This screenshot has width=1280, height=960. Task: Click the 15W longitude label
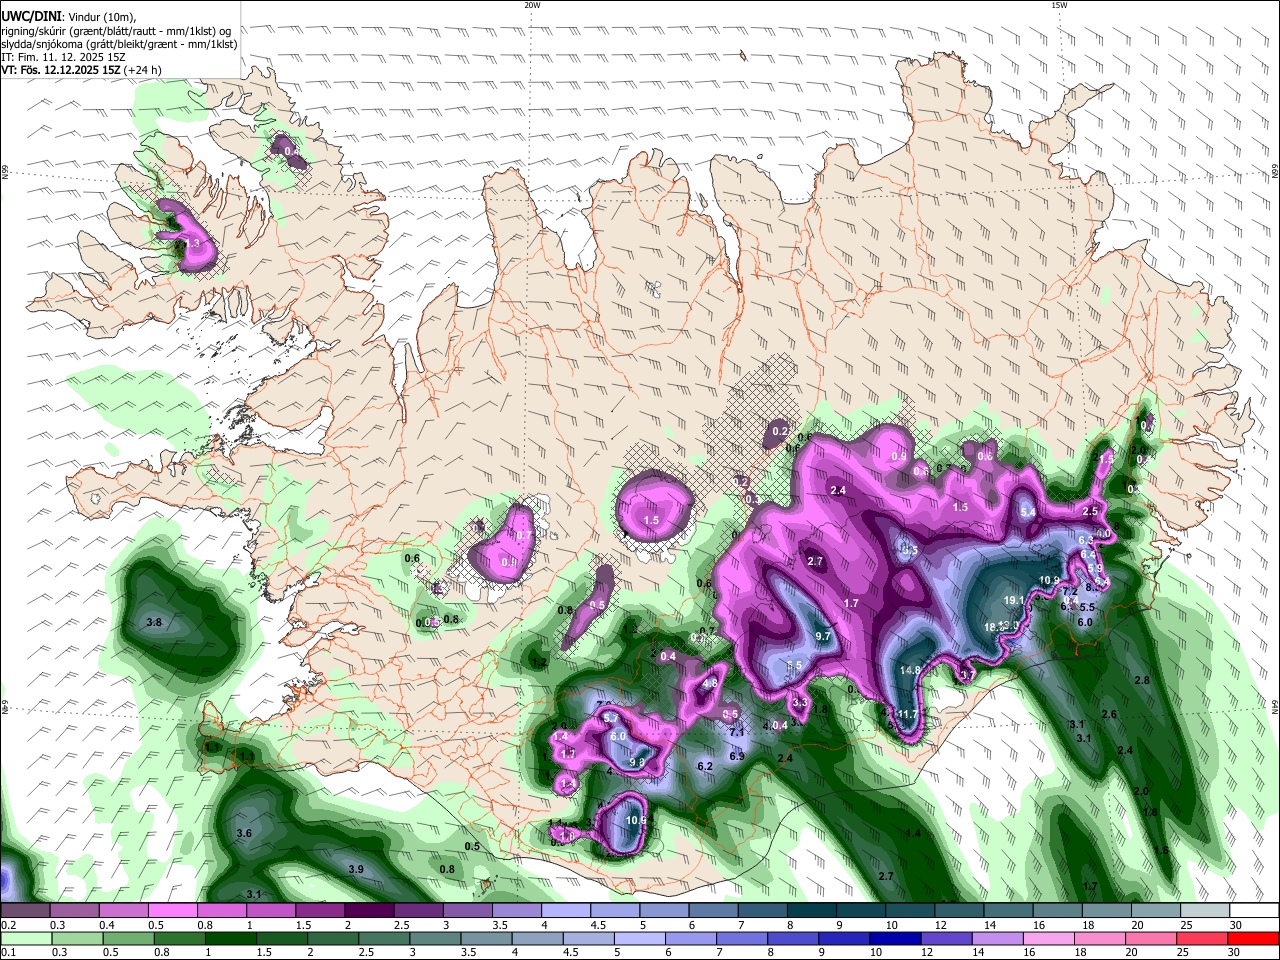point(1059,5)
